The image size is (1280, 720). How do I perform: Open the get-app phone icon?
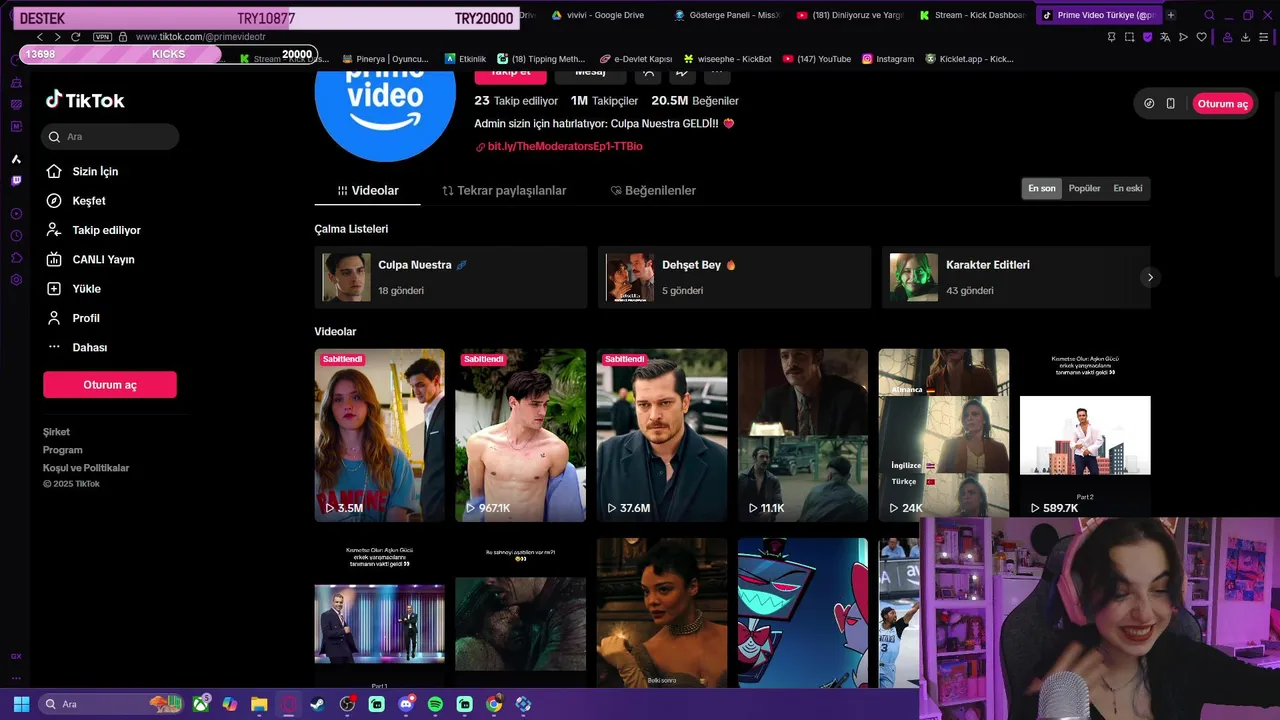click(1170, 104)
